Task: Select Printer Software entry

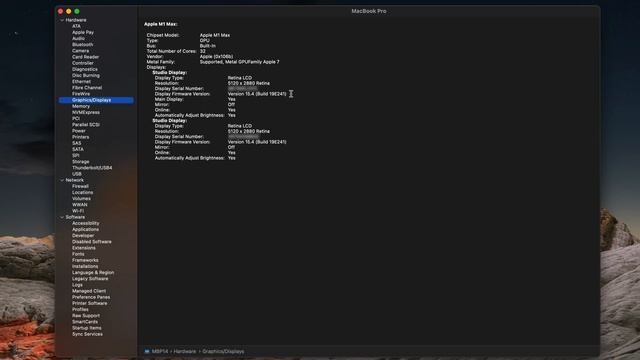Action: click(90, 303)
